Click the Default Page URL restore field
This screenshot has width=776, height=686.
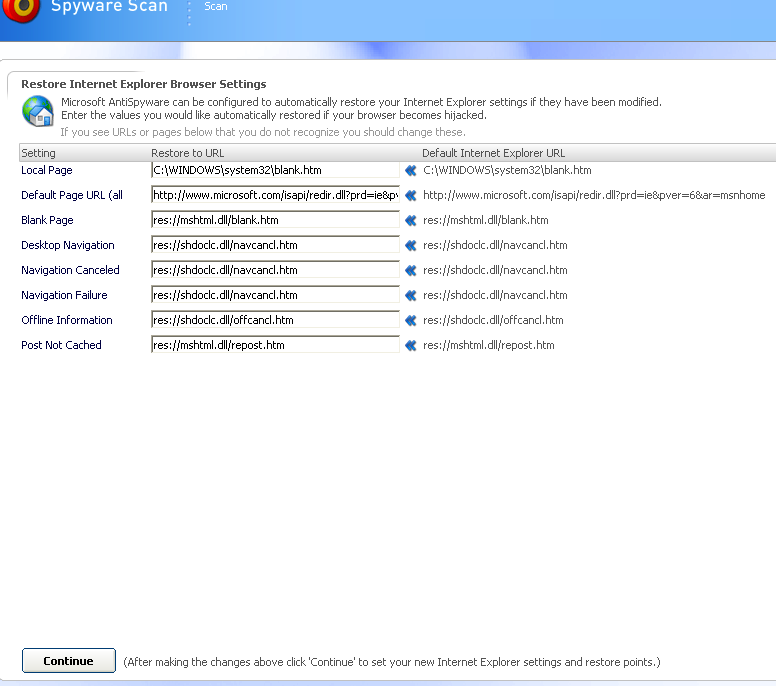point(275,195)
